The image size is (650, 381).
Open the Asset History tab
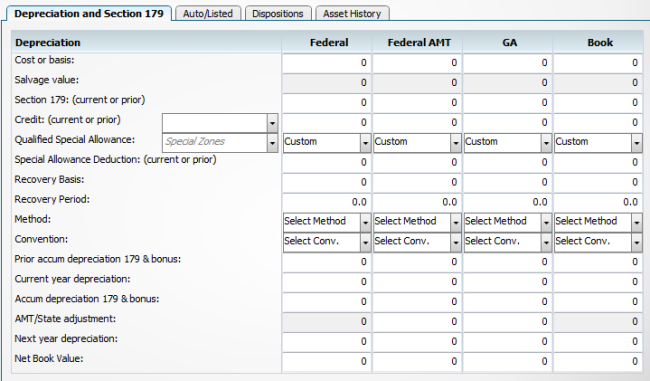point(352,13)
